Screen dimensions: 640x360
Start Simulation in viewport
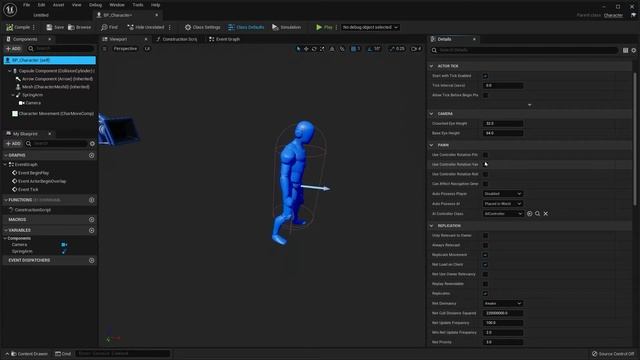pyautogui.click(x=287, y=27)
